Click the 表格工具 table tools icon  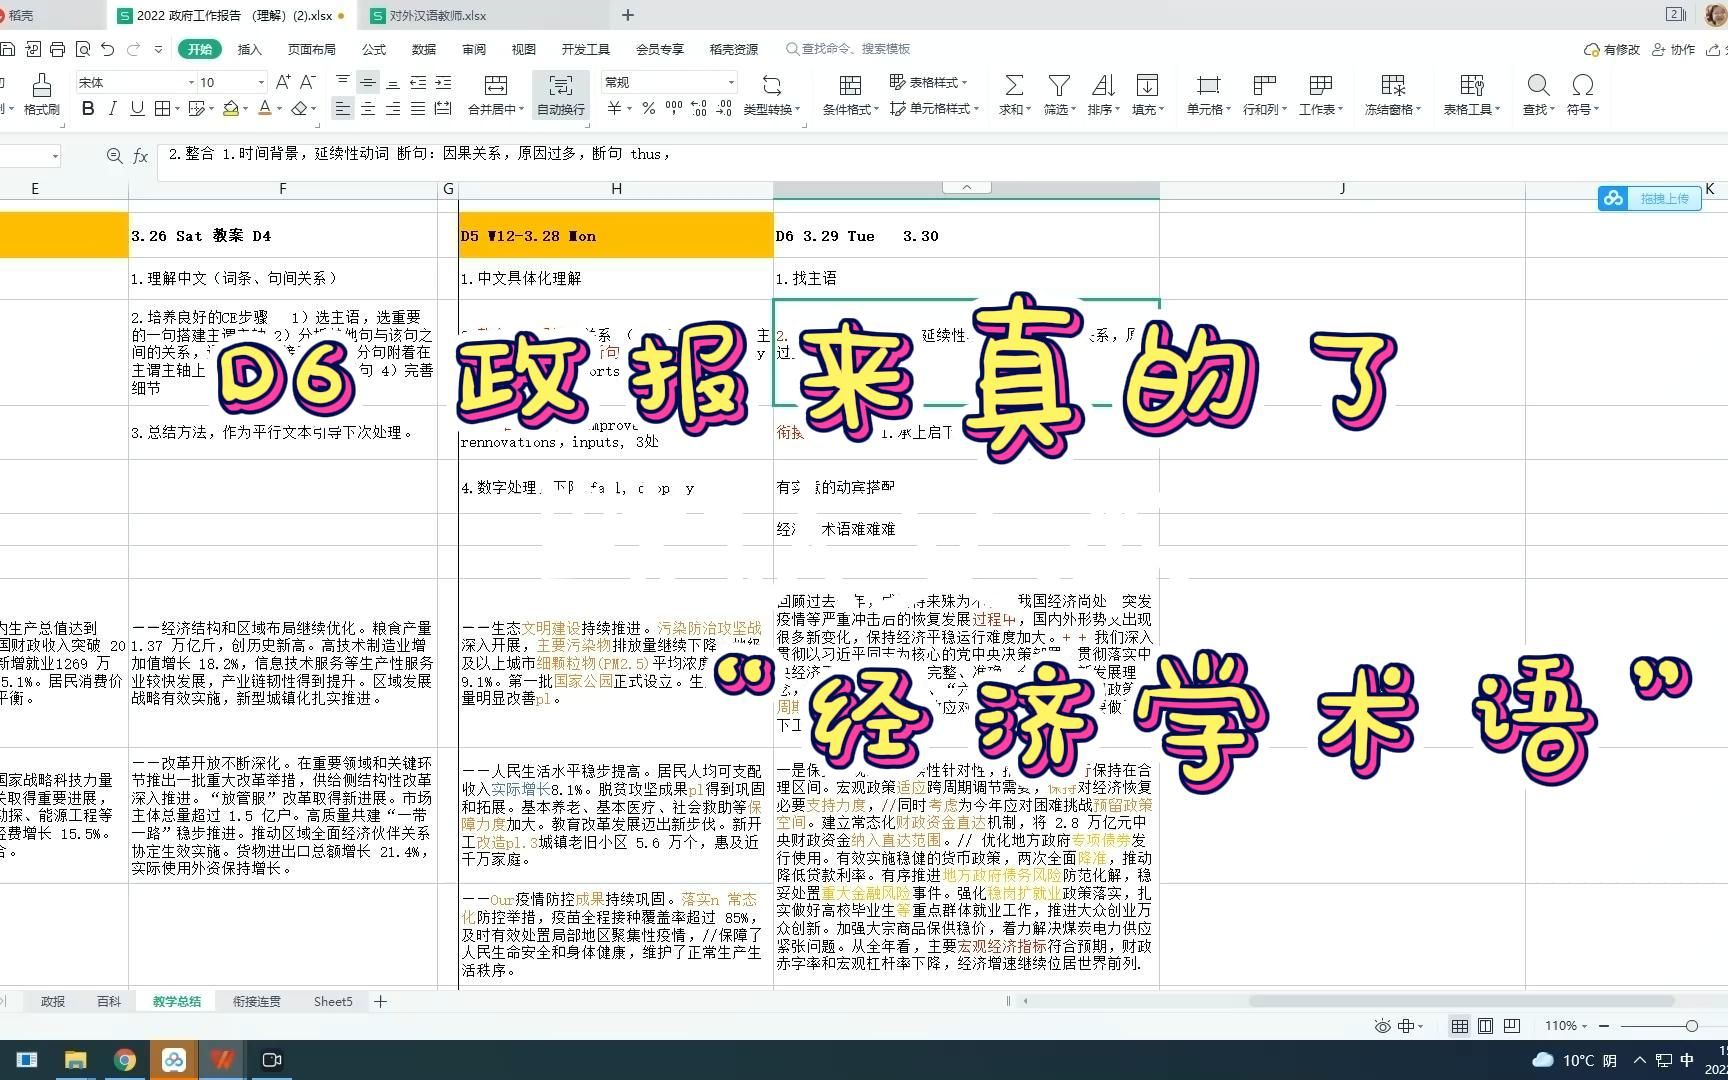point(1471,85)
